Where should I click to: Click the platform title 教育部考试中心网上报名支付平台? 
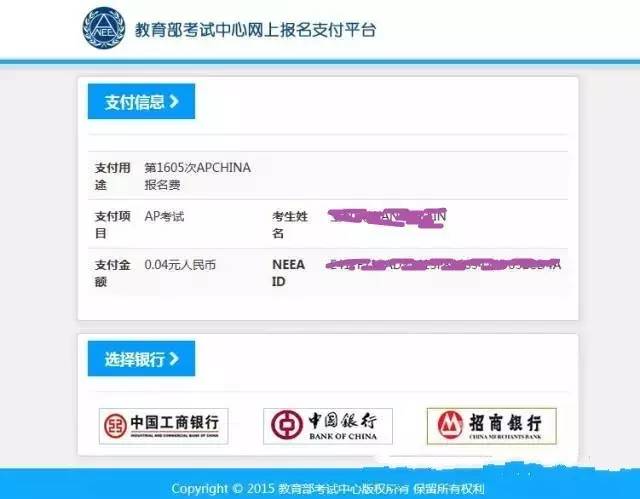(255, 30)
